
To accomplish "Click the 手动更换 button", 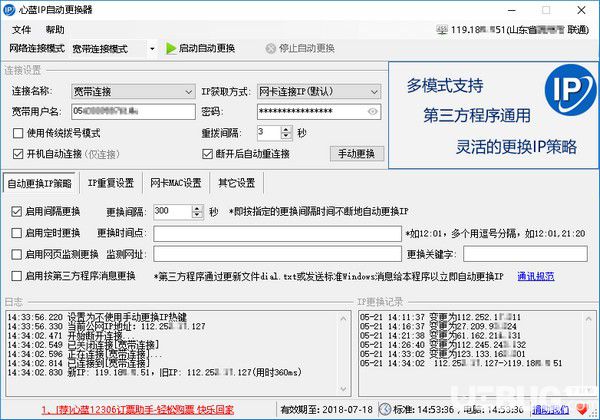I will click(x=357, y=154).
